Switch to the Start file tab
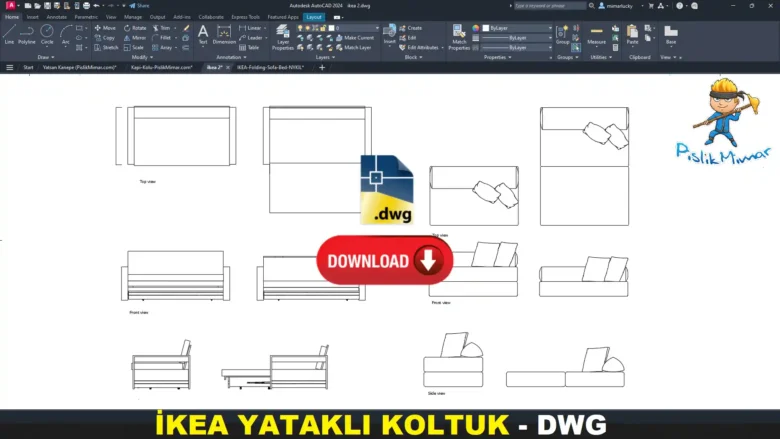This screenshot has height=439, width=780. tap(28, 67)
